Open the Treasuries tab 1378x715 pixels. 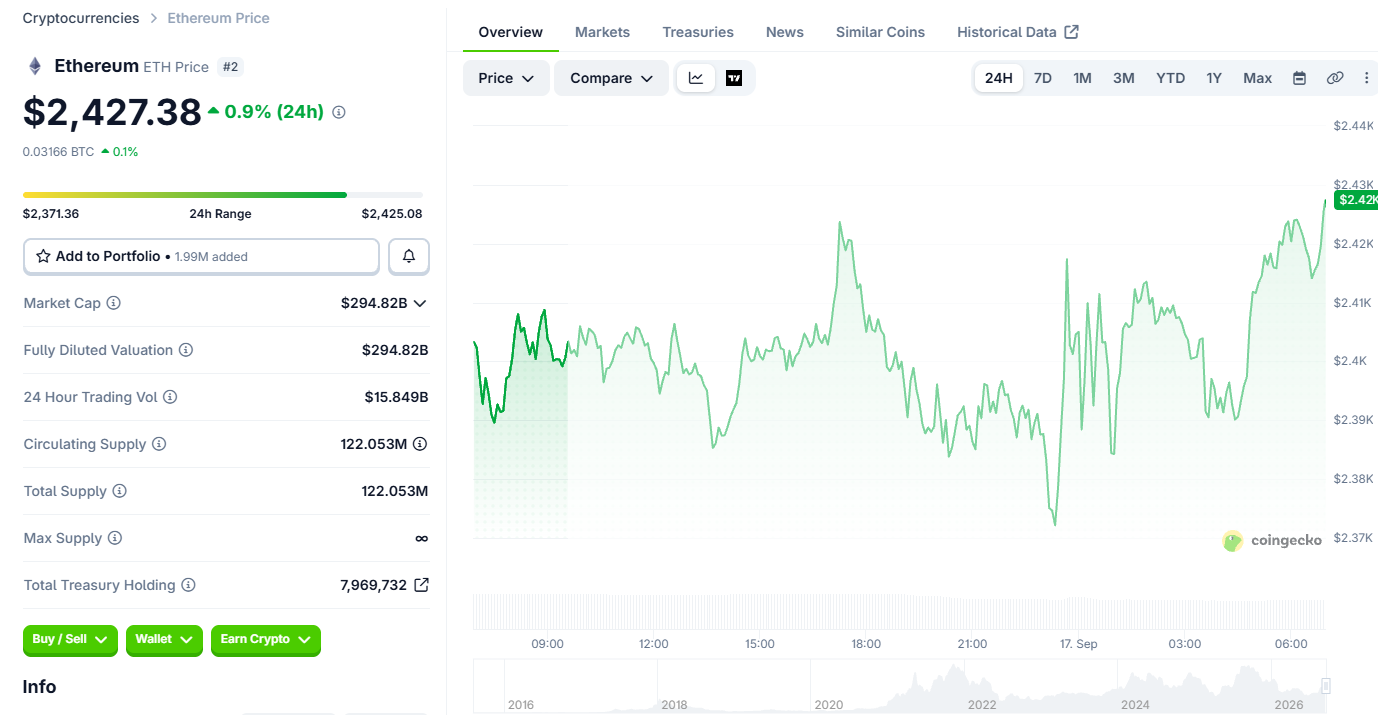tap(698, 32)
